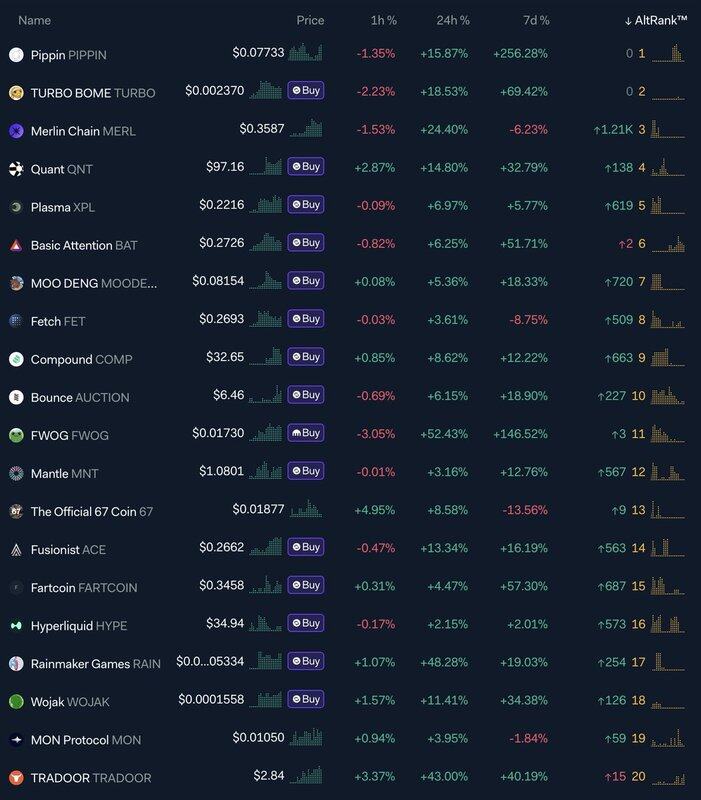Click the Compound COMP logo icon
The height and width of the screenshot is (800, 701).
click(x=16, y=359)
